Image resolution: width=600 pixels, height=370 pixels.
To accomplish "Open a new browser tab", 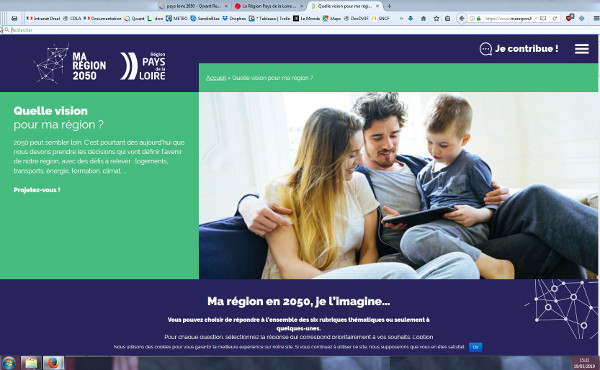I will [389, 6].
